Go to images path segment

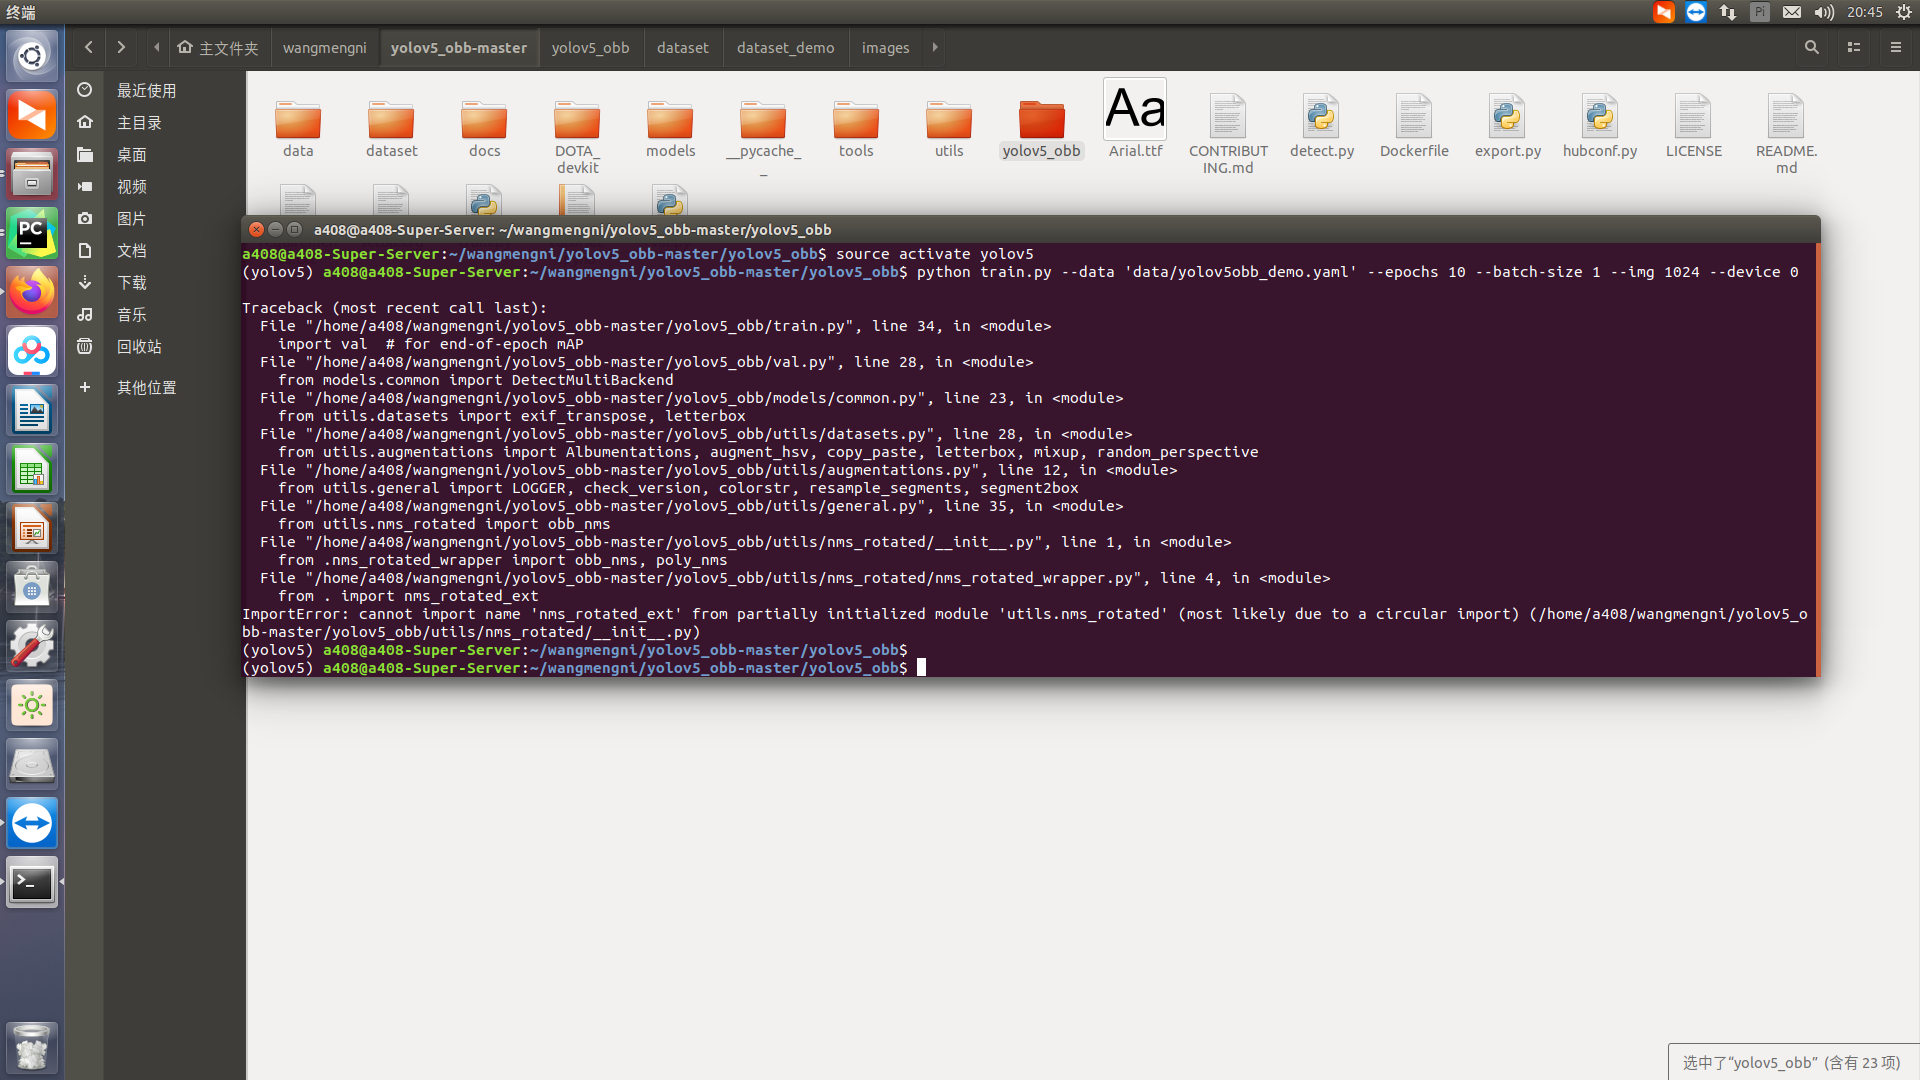(885, 47)
